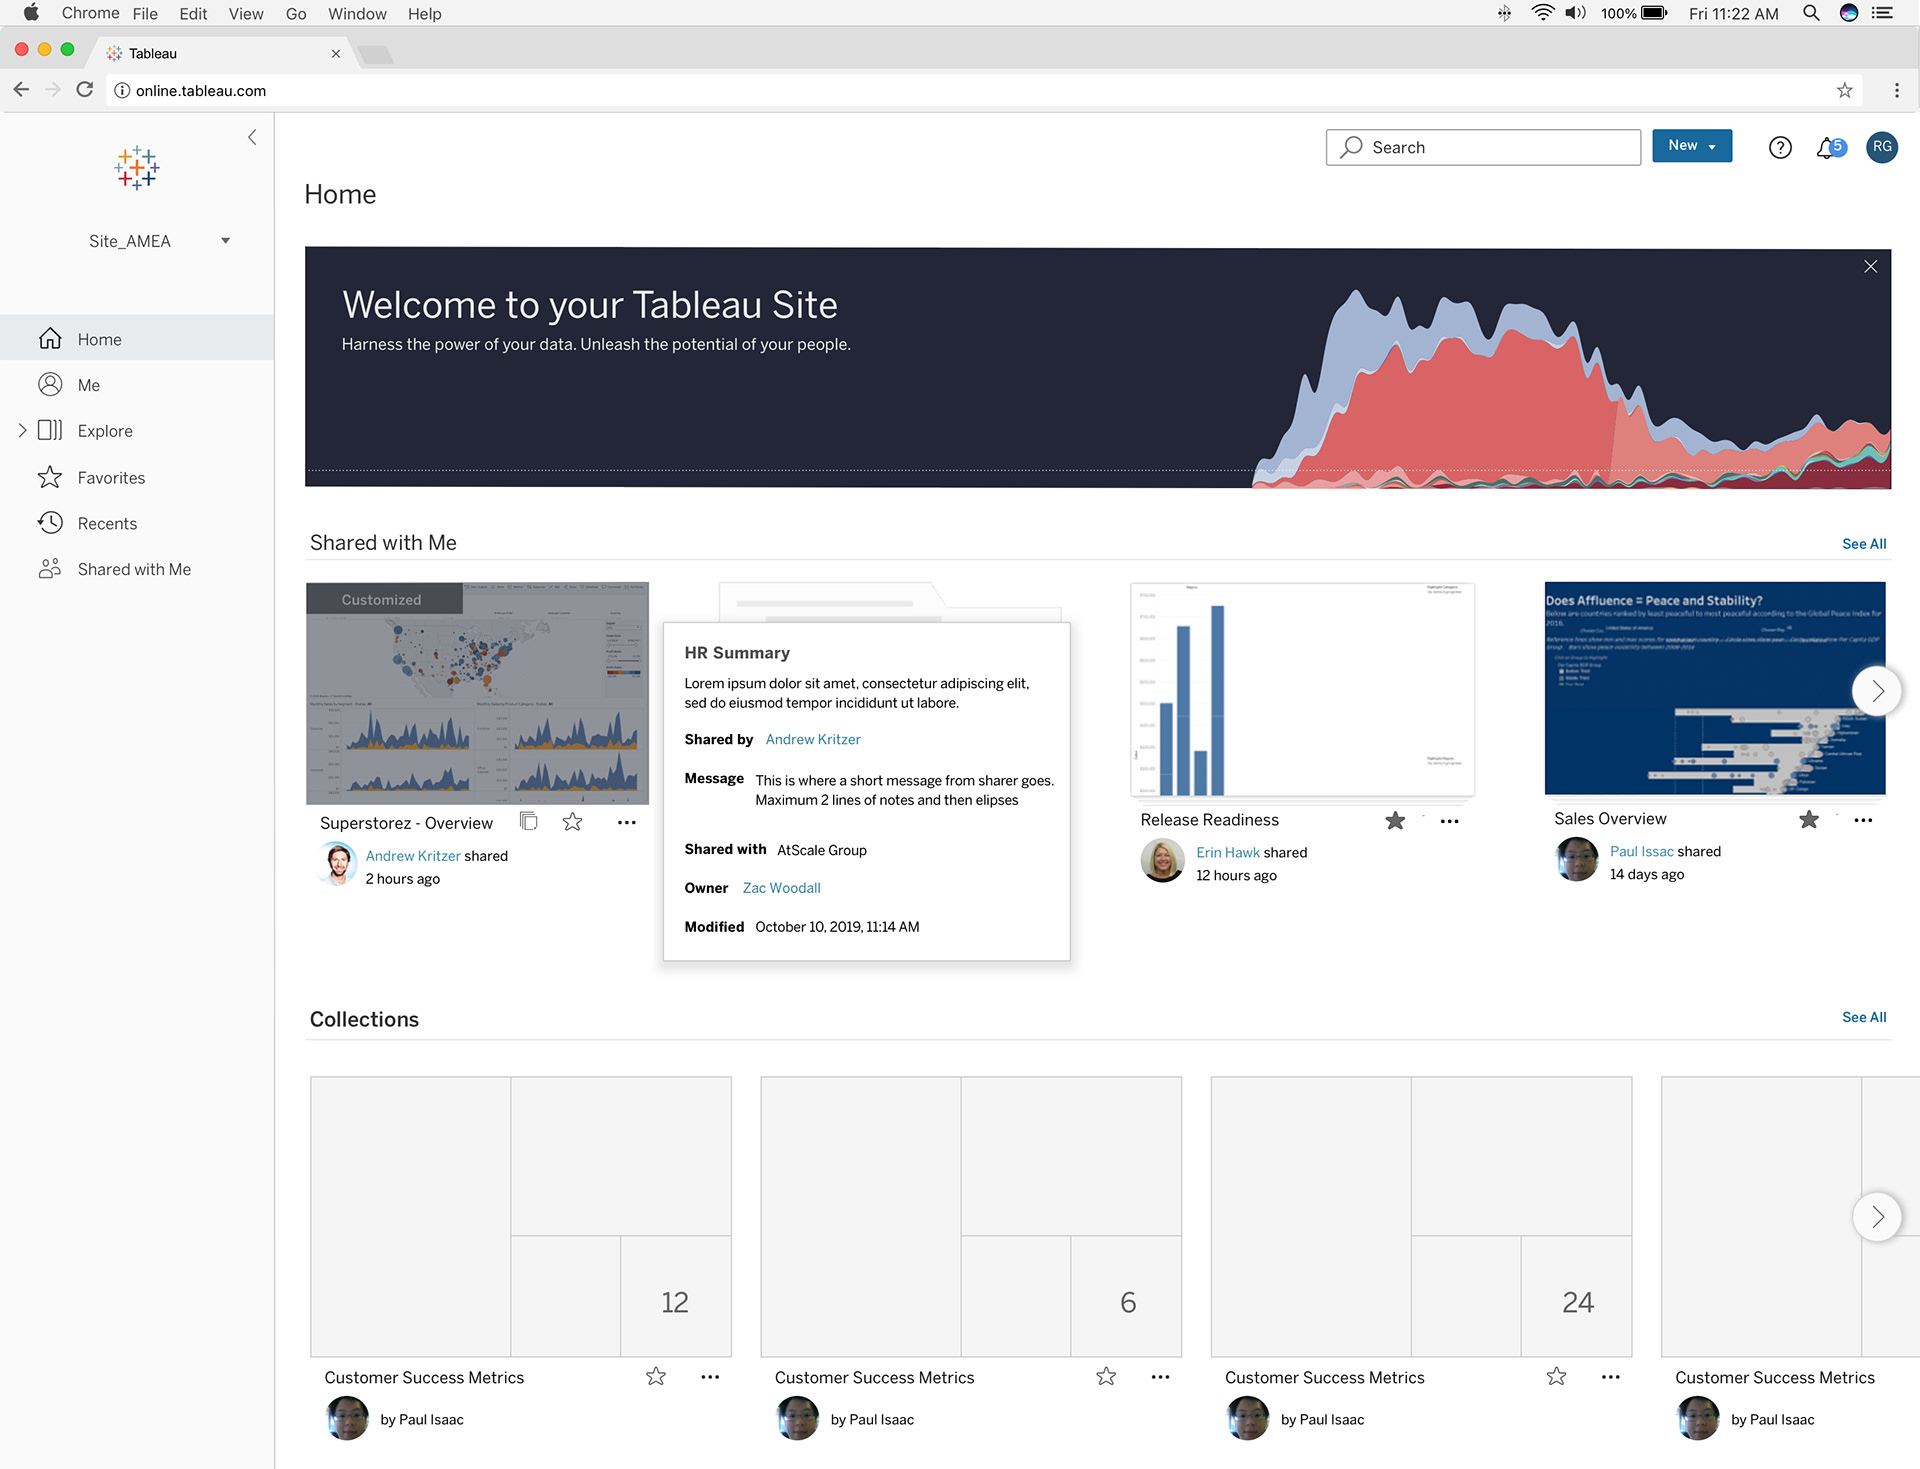This screenshot has height=1469, width=1920.
Task: Click Erin Hawk link
Action: pyautogui.click(x=1228, y=853)
